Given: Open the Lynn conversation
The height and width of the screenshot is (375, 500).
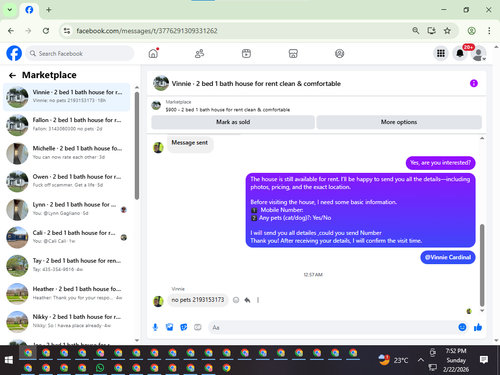Looking at the screenshot, I should (x=67, y=209).
